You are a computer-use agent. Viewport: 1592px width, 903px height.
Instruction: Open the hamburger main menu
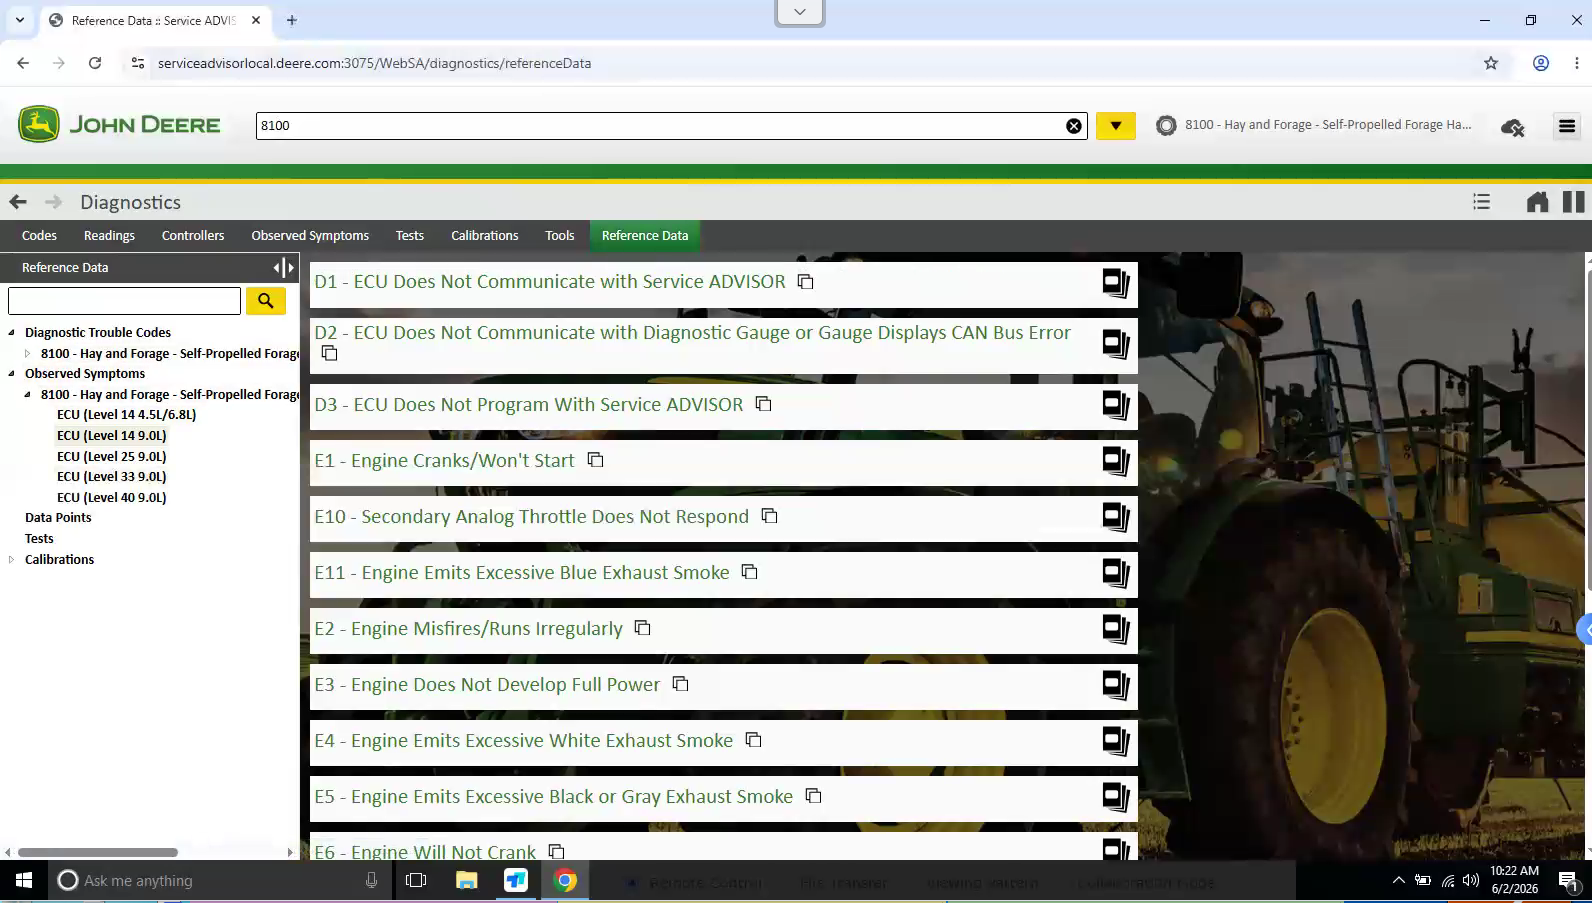click(x=1567, y=126)
